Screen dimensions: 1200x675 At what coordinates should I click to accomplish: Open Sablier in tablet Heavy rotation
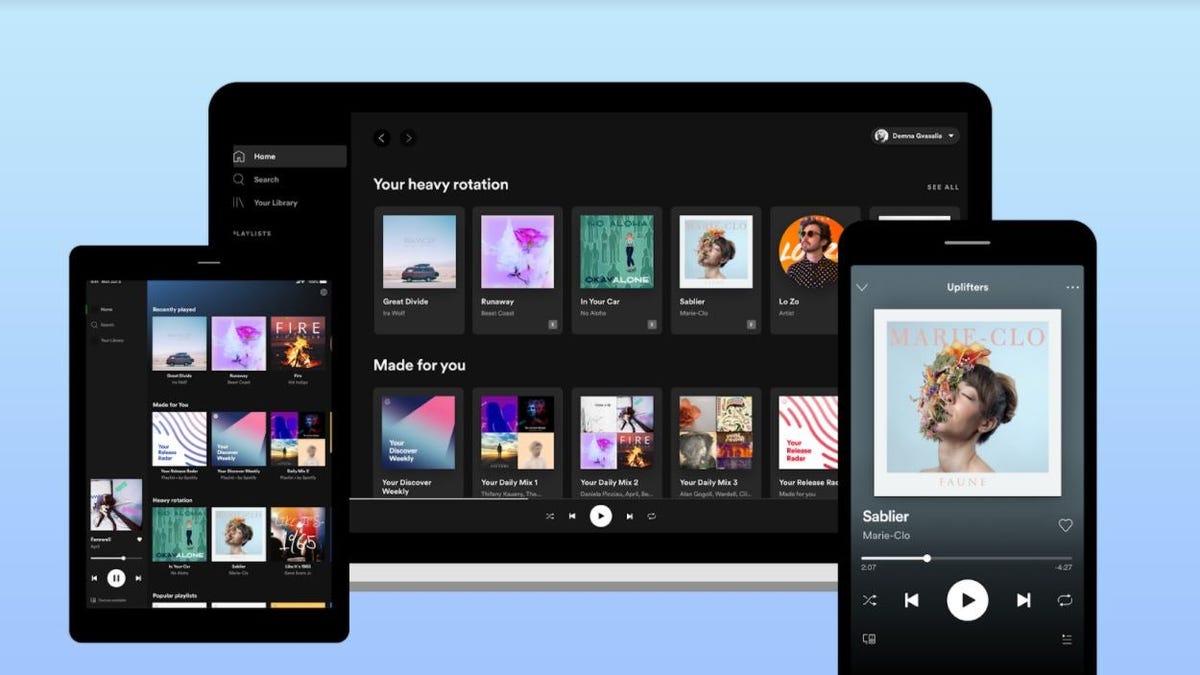pos(238,541)
